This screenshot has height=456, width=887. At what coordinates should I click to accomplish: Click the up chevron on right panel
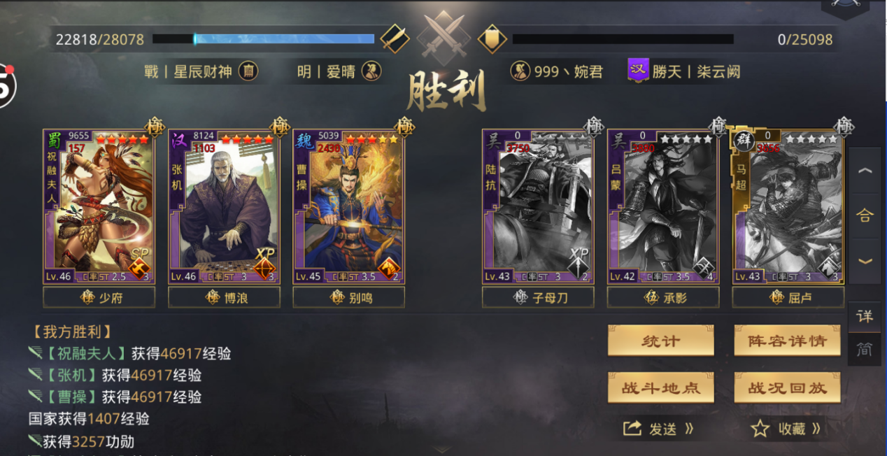(865, 171)
